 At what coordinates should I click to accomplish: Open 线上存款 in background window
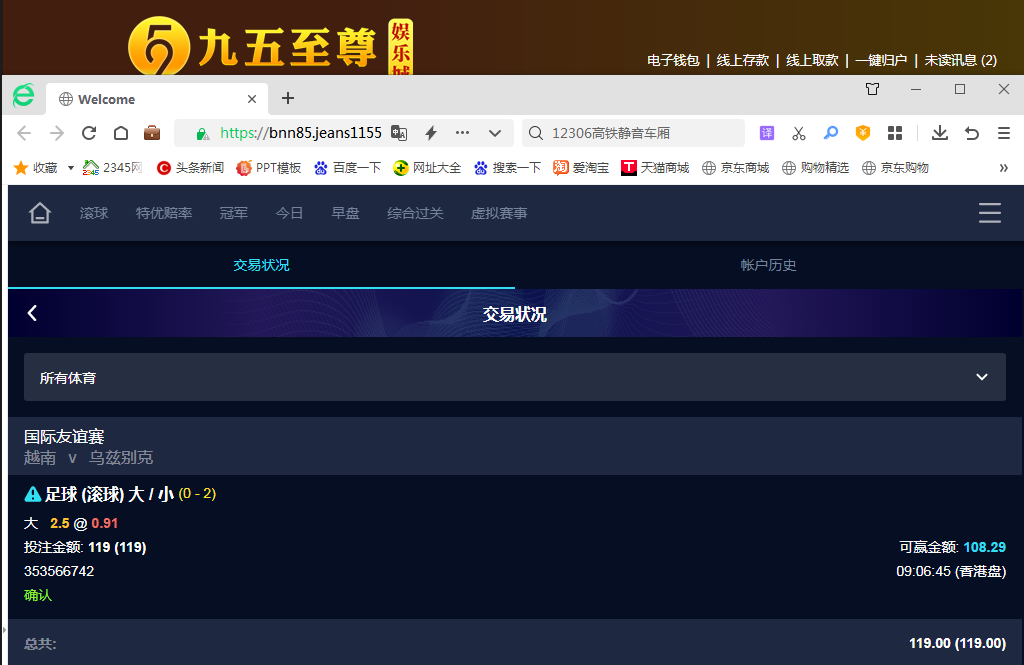coord(743,60)
